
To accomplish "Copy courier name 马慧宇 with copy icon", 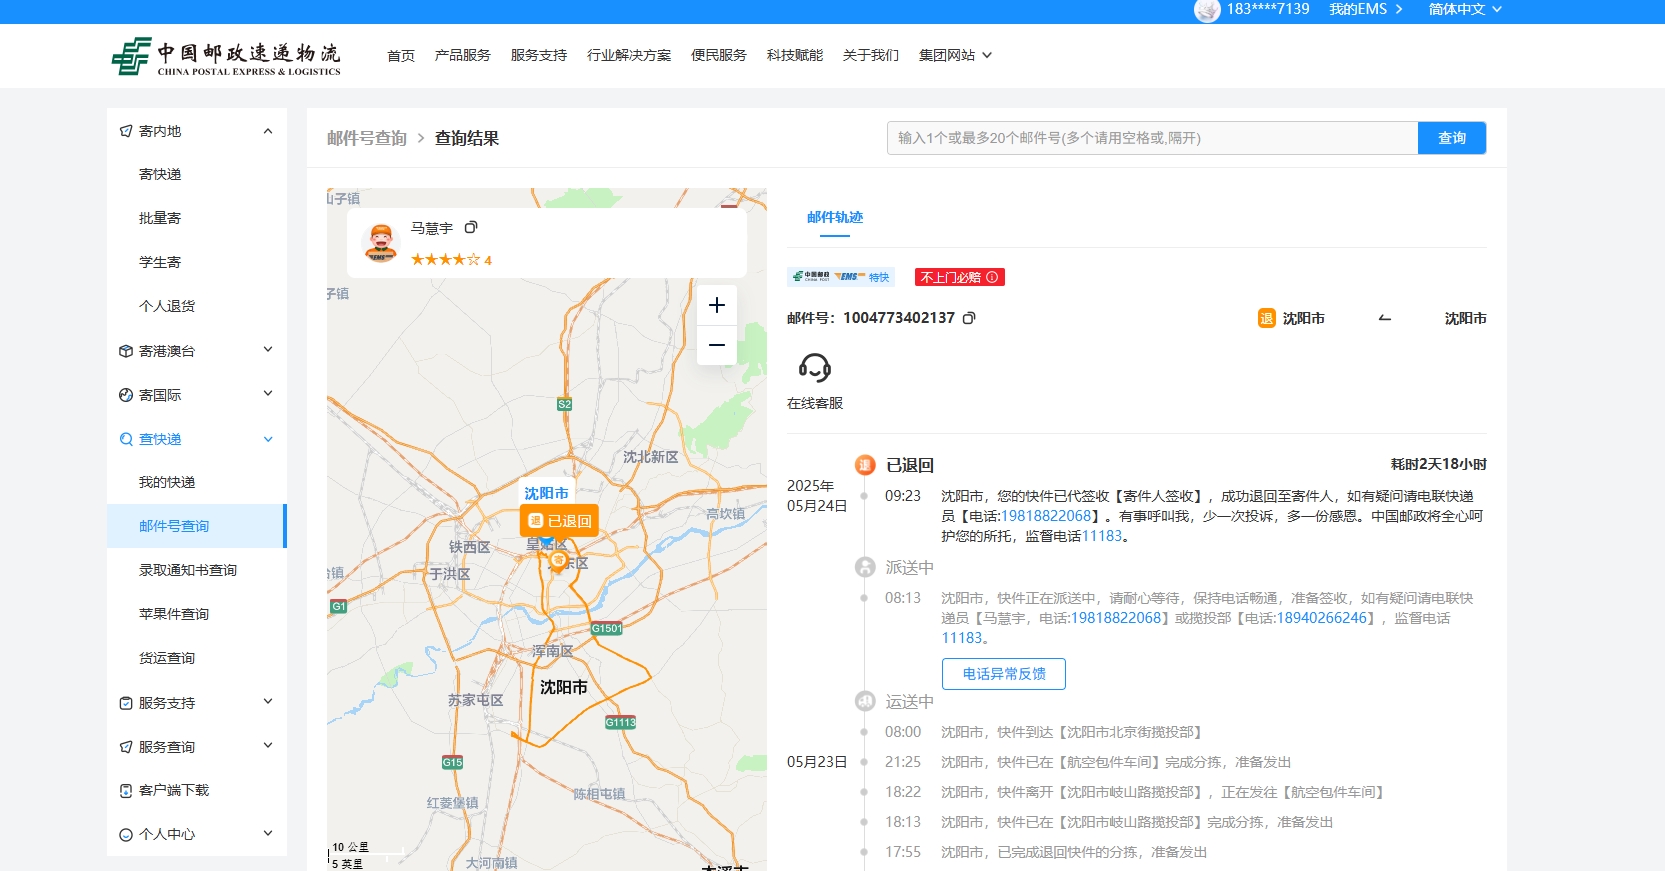I will [x=471, y=228].
